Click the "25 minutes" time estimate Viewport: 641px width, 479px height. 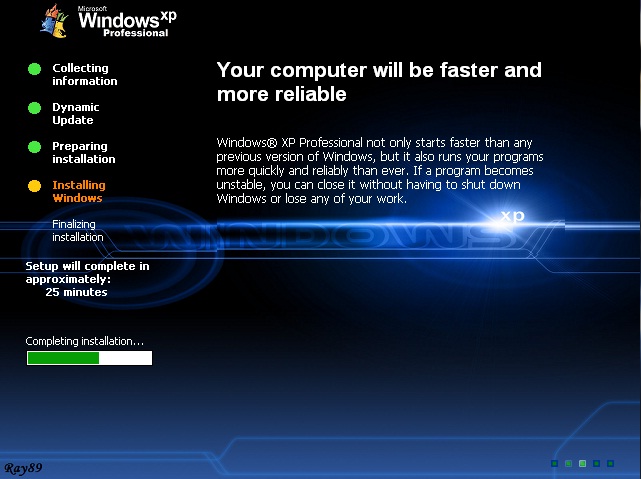76,292
